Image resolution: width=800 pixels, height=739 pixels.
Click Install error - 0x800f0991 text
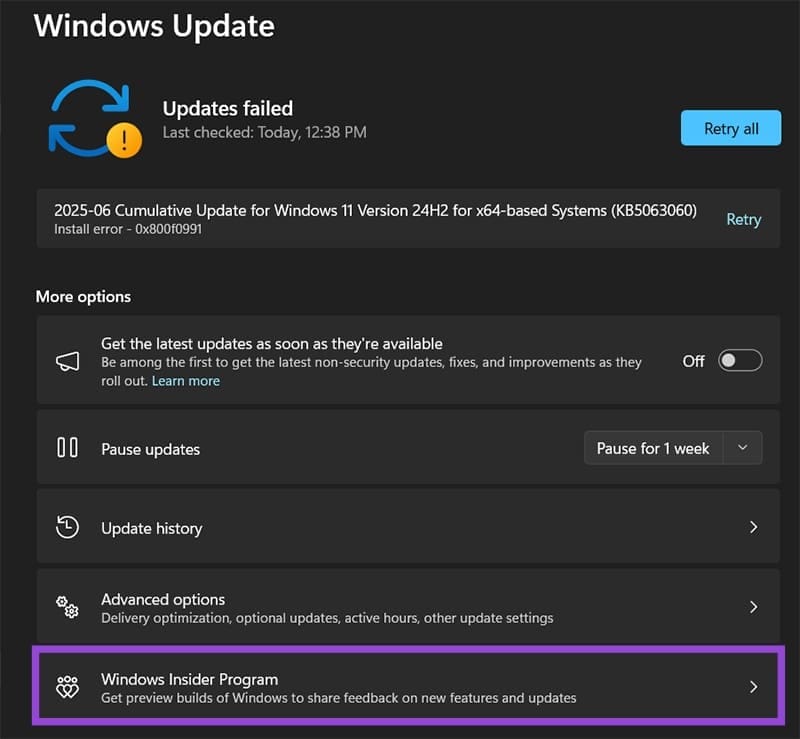[x=128, y=229]
